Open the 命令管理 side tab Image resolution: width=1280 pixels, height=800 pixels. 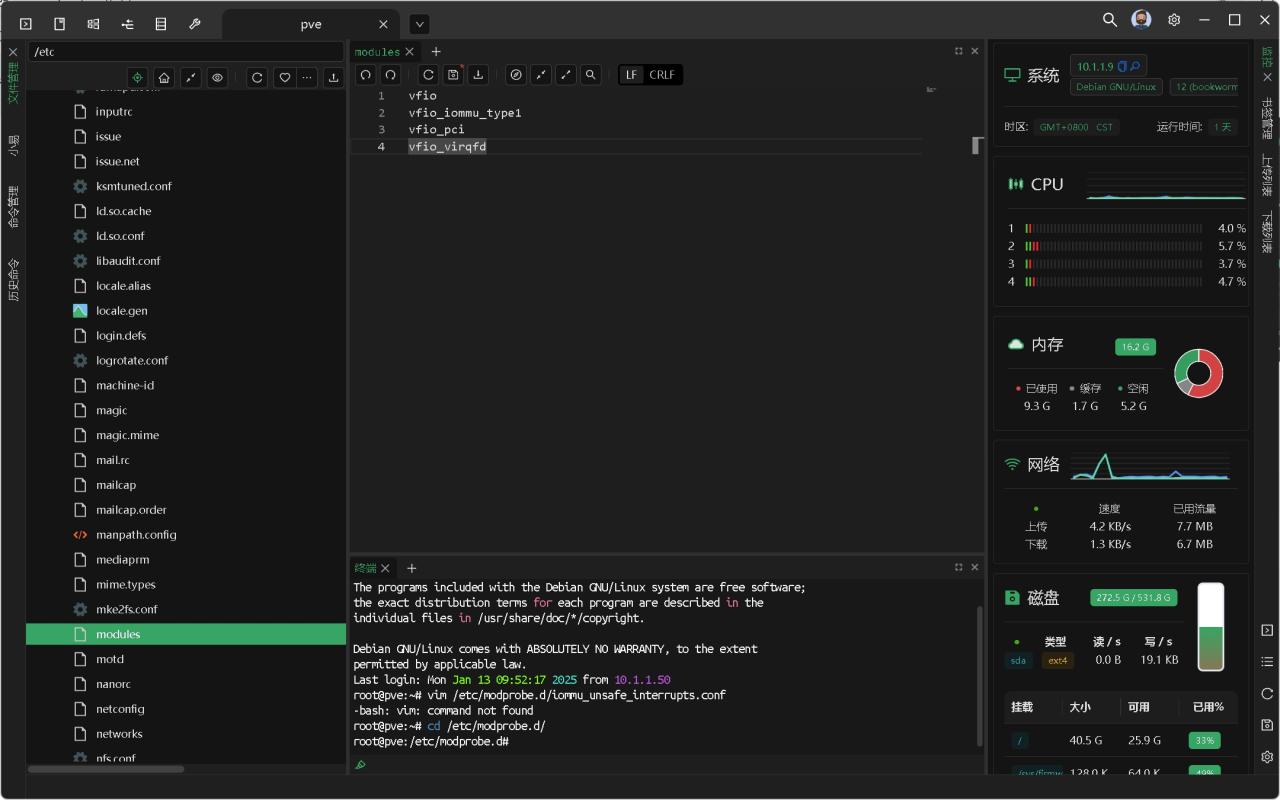click(13, 207)
